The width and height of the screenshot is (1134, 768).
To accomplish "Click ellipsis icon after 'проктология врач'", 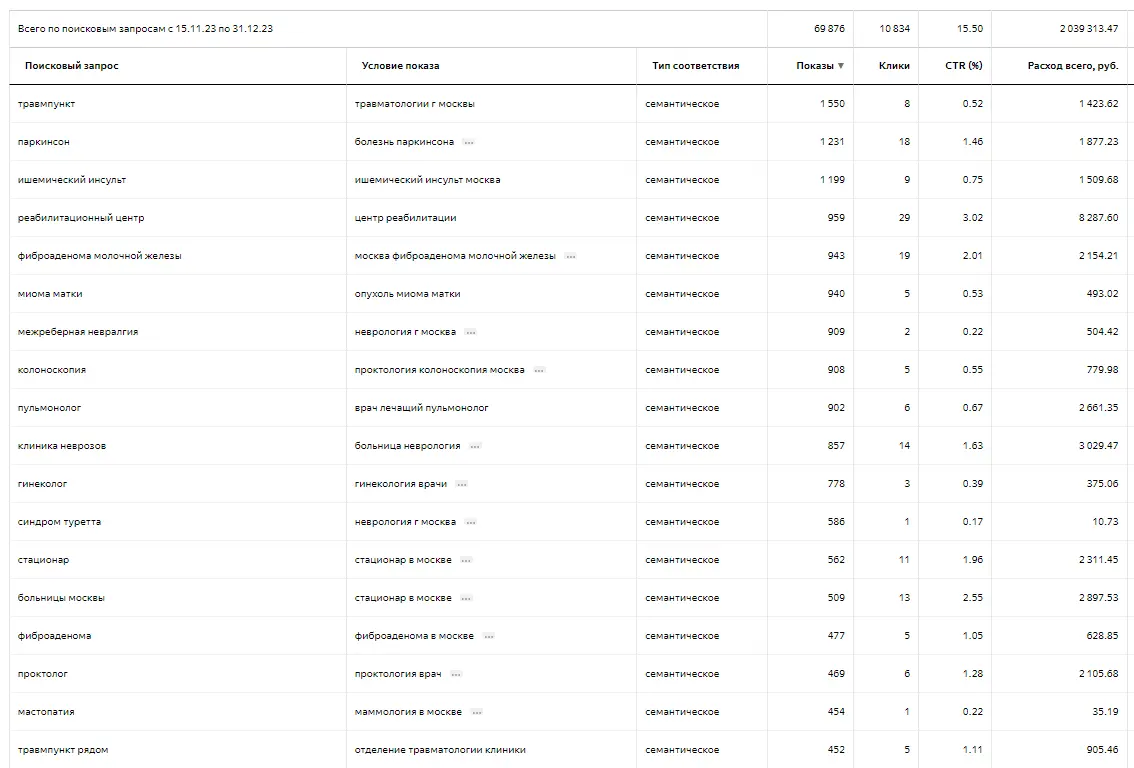I will (456, 674).
